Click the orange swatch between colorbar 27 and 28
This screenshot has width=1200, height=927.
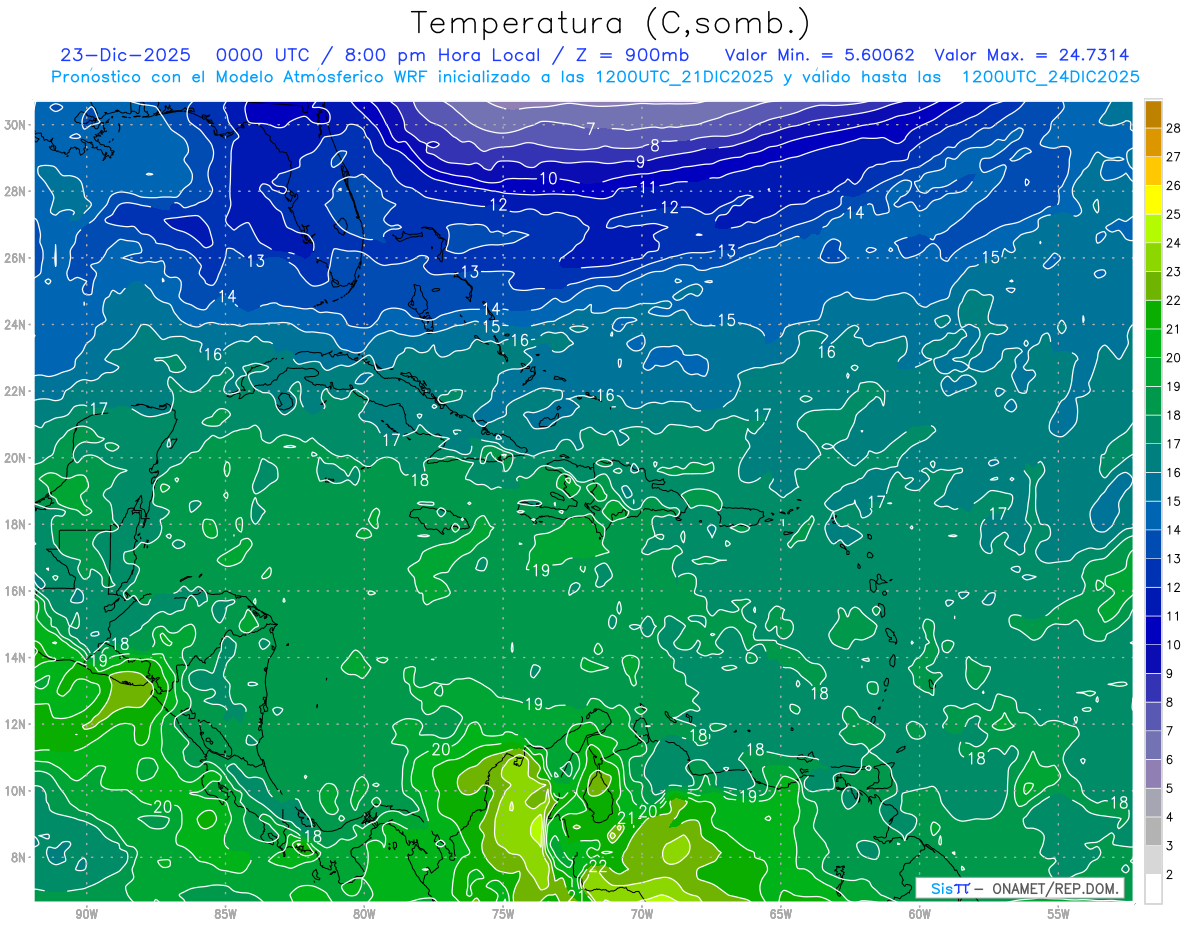click(1153, 142)
